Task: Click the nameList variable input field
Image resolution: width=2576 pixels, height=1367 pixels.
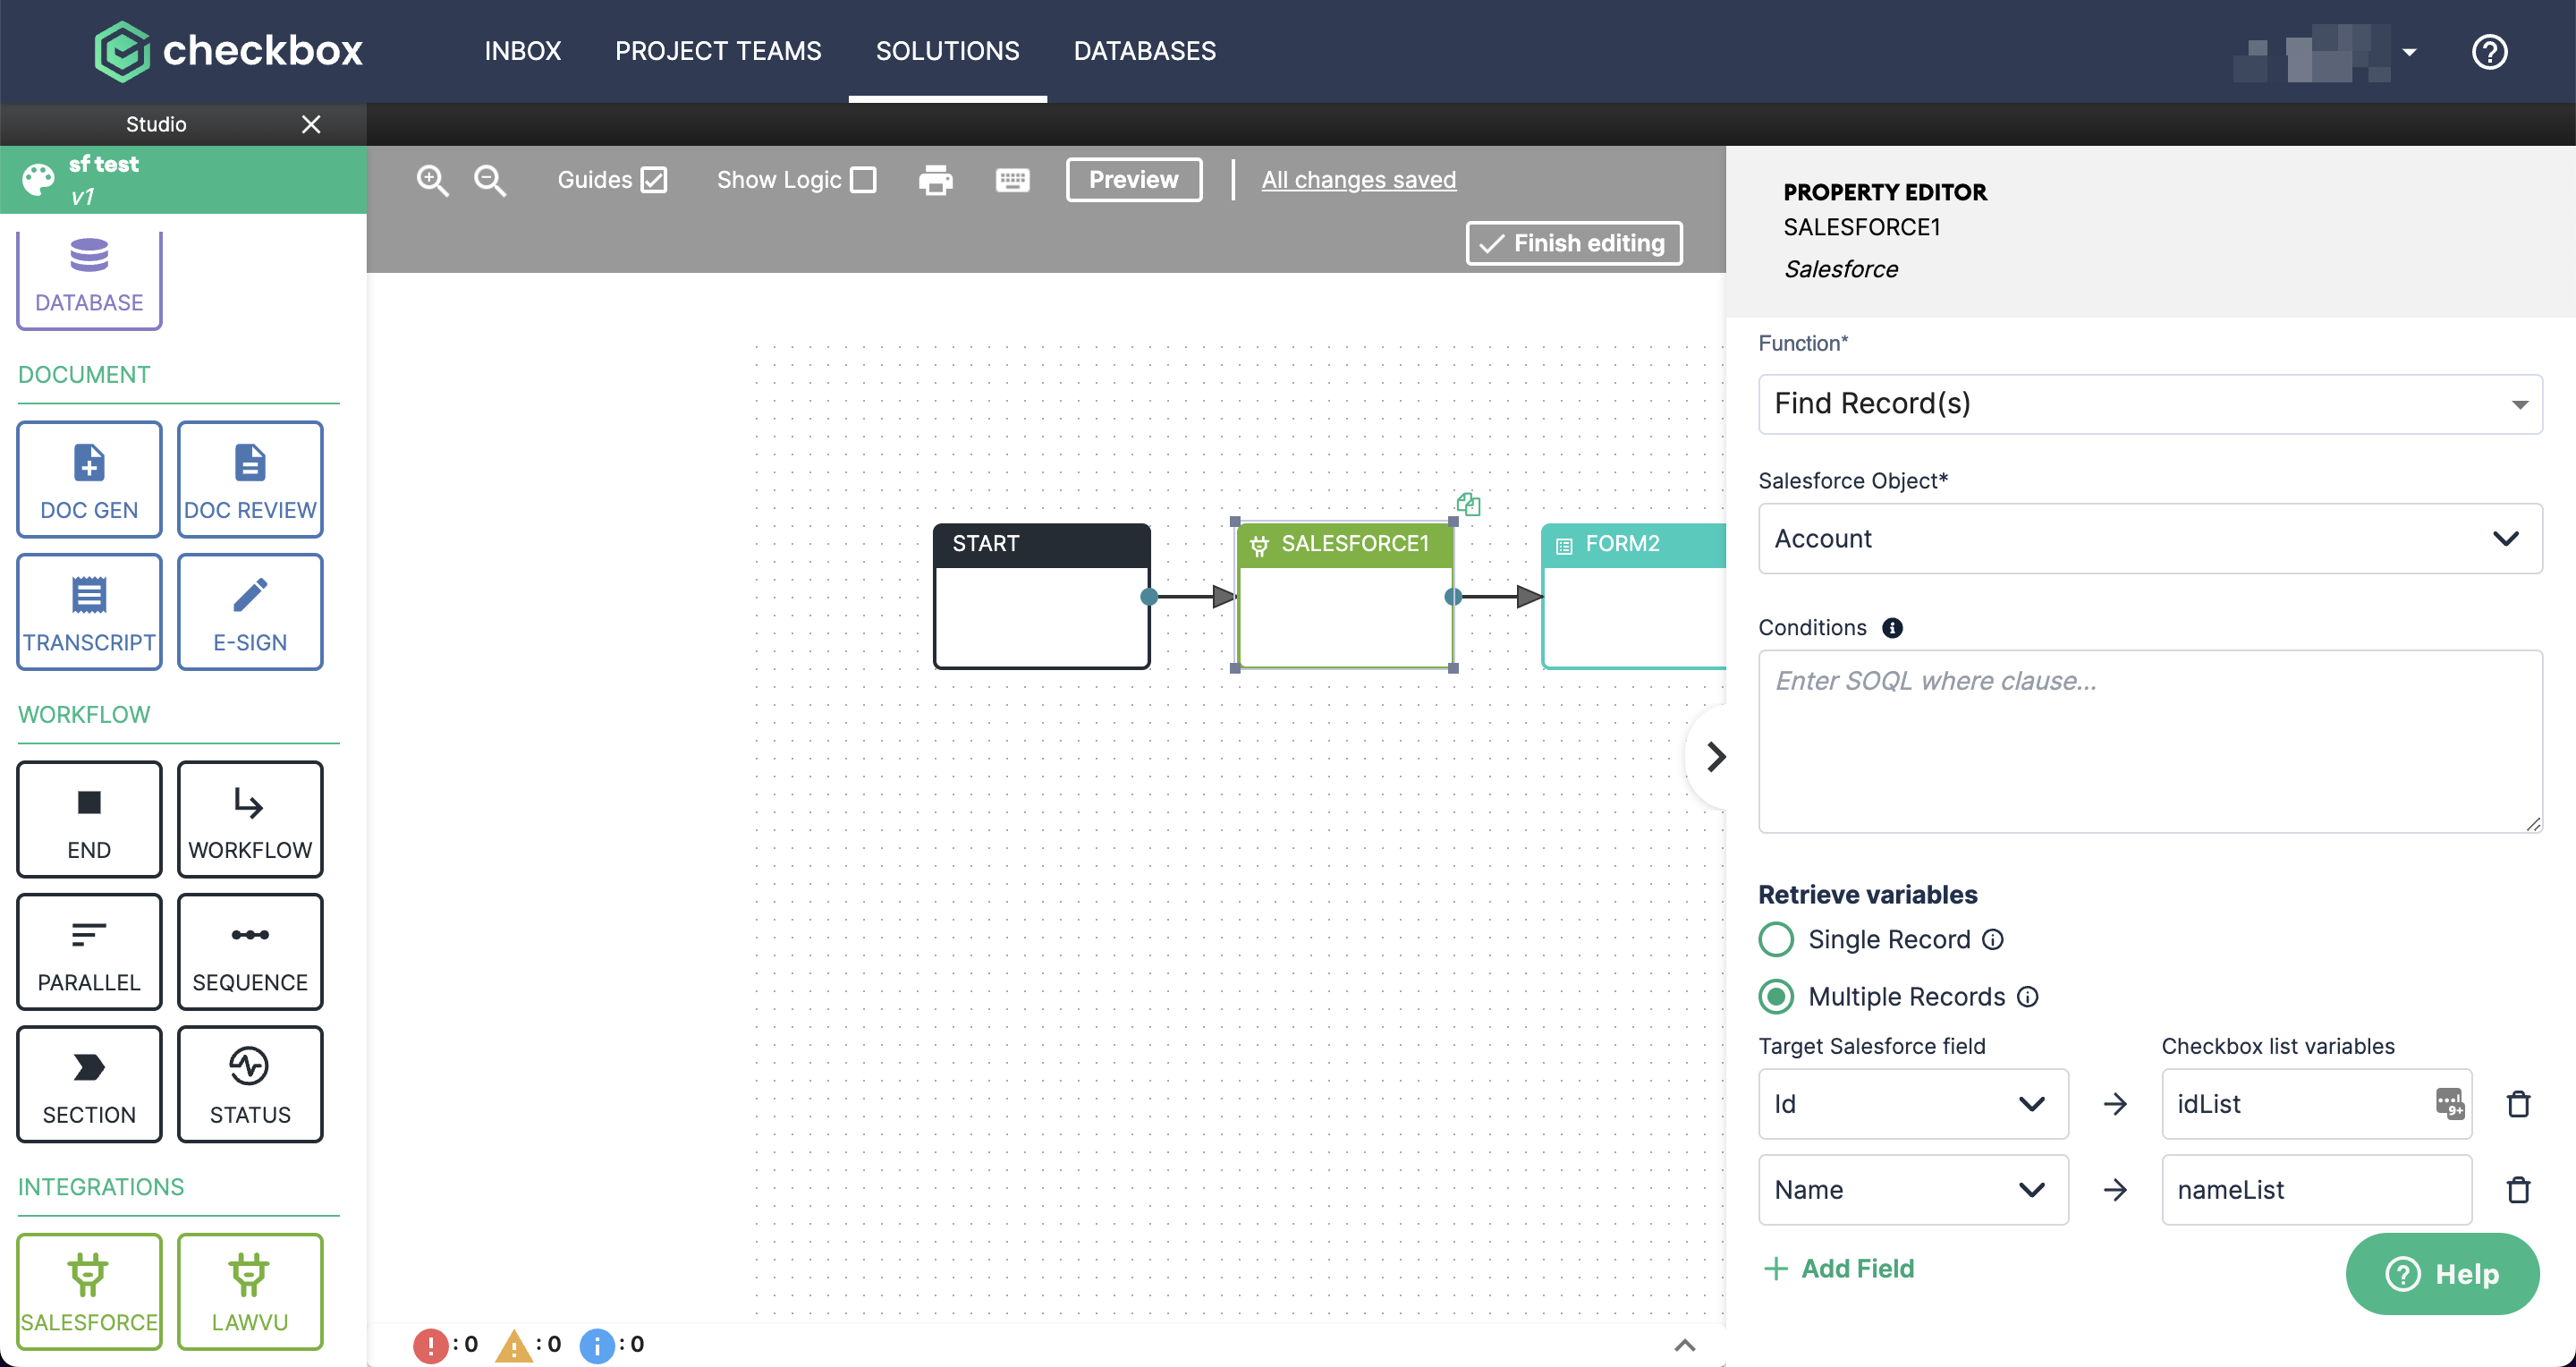Action: [x=2316, y=1190]
